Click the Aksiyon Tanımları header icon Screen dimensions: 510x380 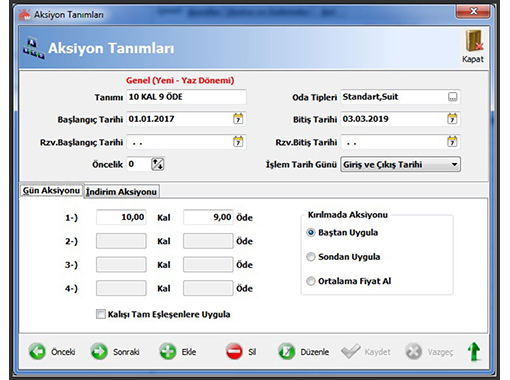coord(33,49)
